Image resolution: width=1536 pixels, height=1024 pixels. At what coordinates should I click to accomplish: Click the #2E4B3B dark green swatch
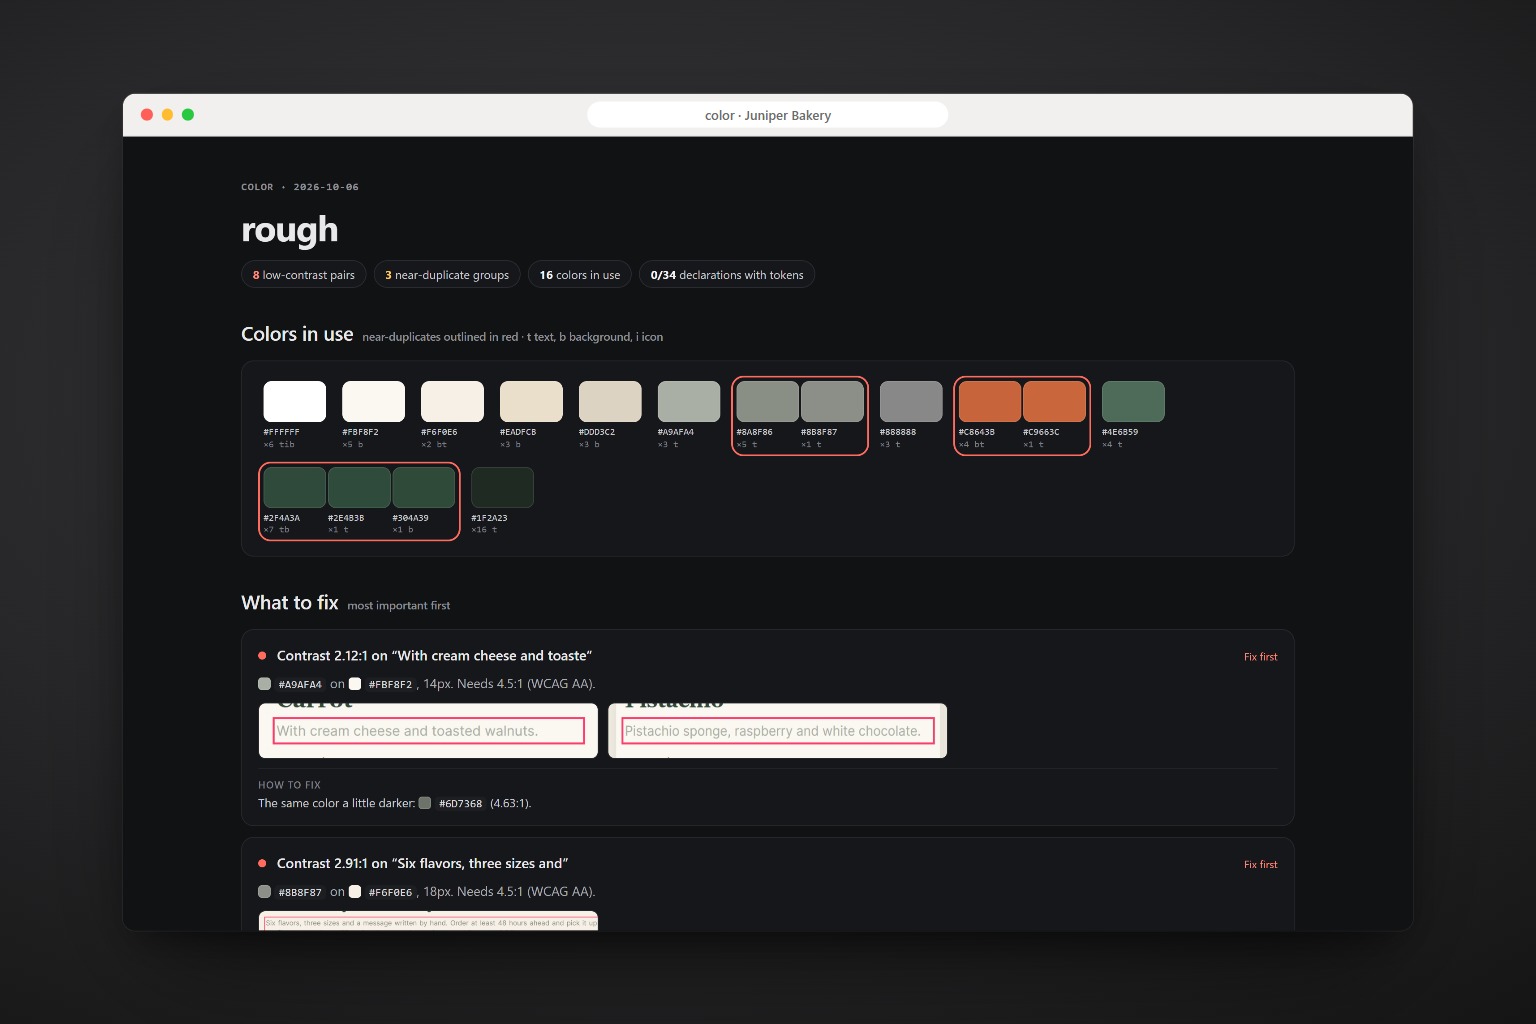tap(359, 487)
